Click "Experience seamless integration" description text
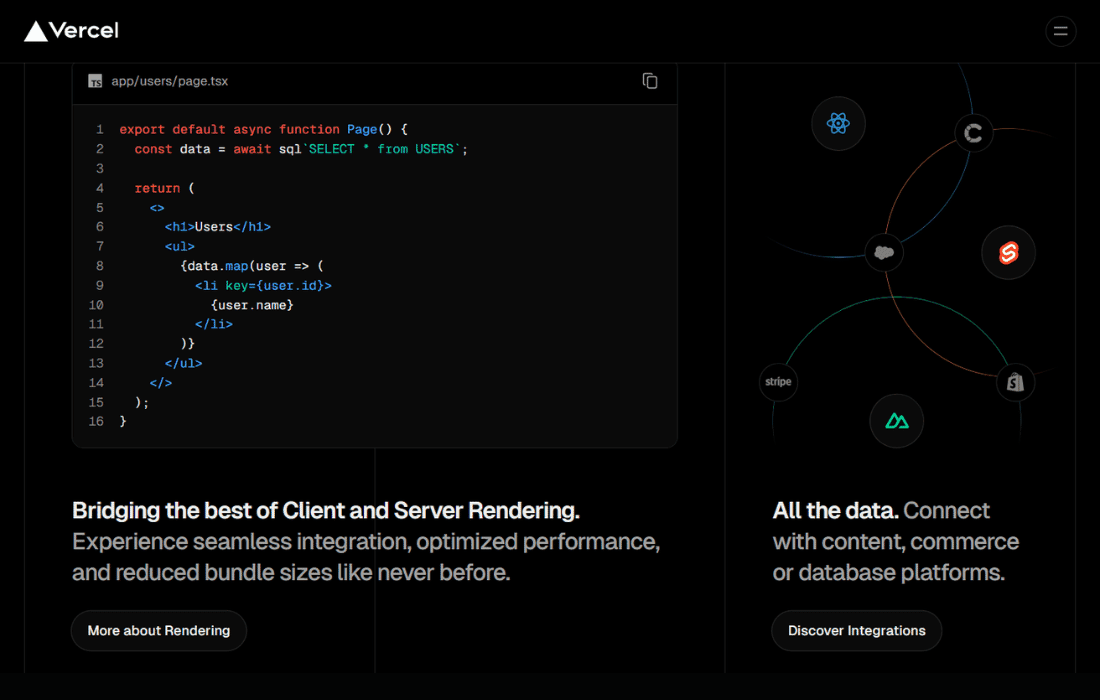This screenshot has height=700, width=1100. (x=366, y=557)
